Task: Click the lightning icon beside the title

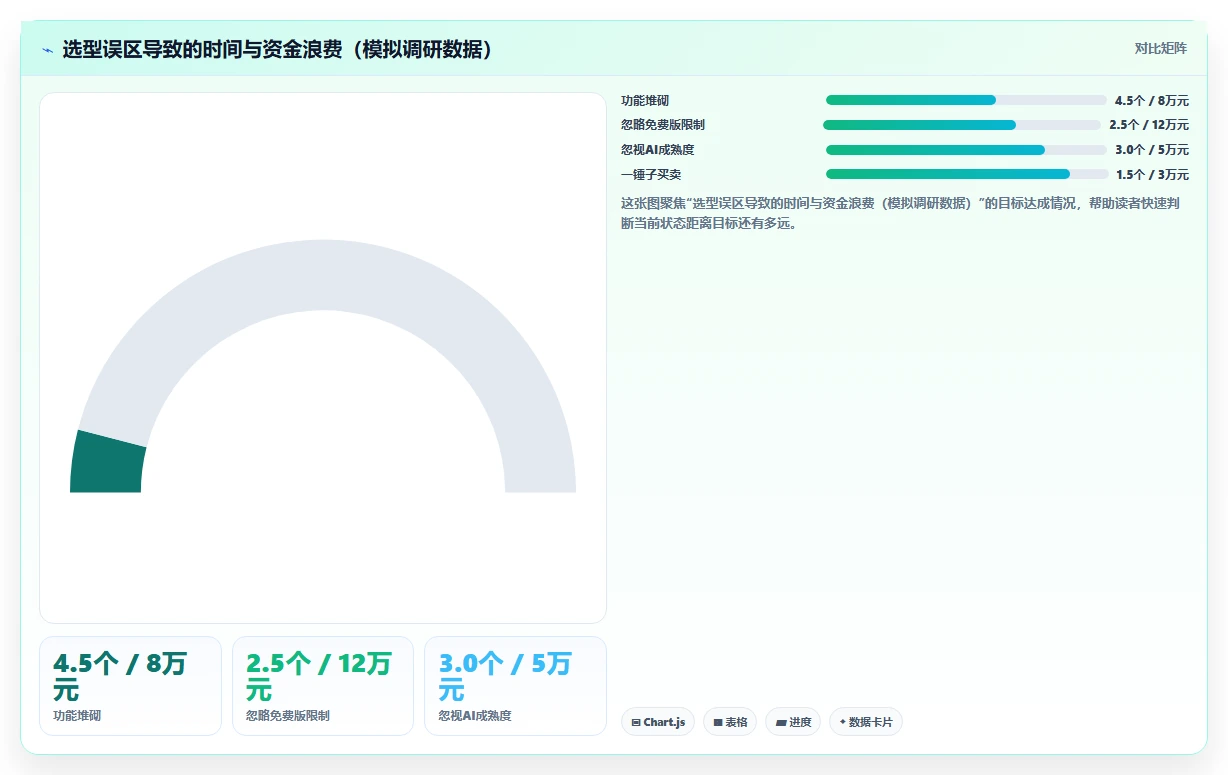Action: tap(47, 50)
